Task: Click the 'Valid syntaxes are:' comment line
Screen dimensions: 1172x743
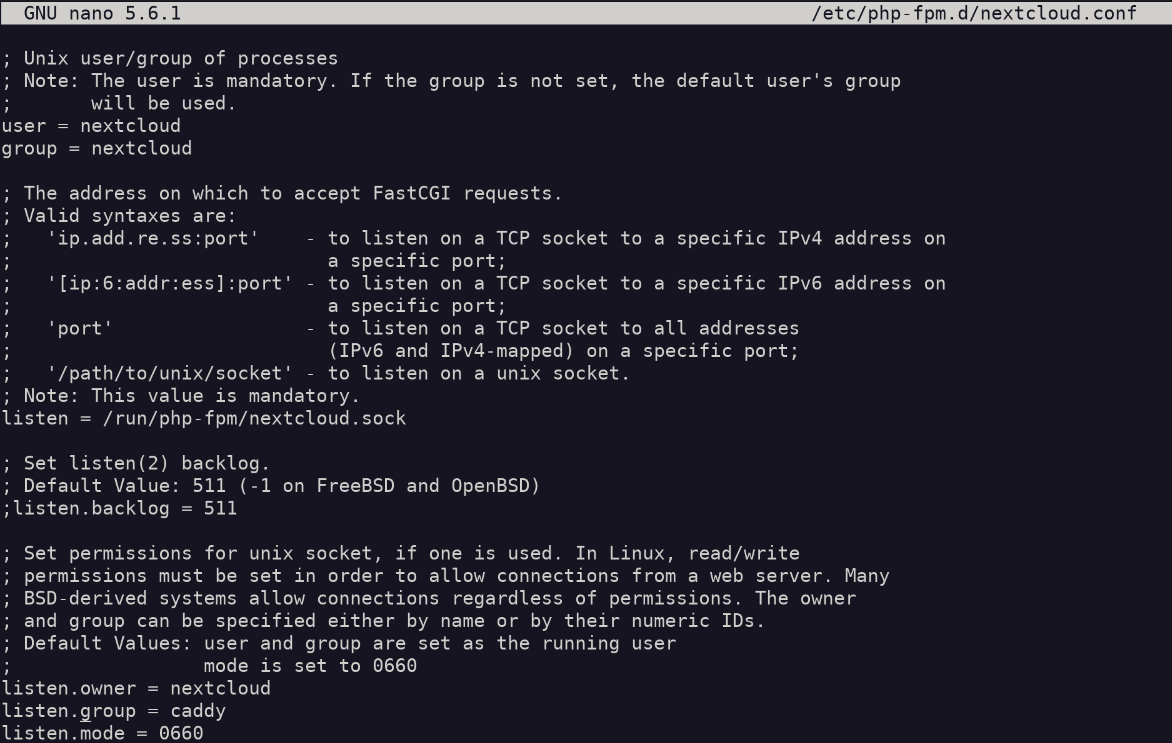Action: pyautogui.click(x=129, y=215)
